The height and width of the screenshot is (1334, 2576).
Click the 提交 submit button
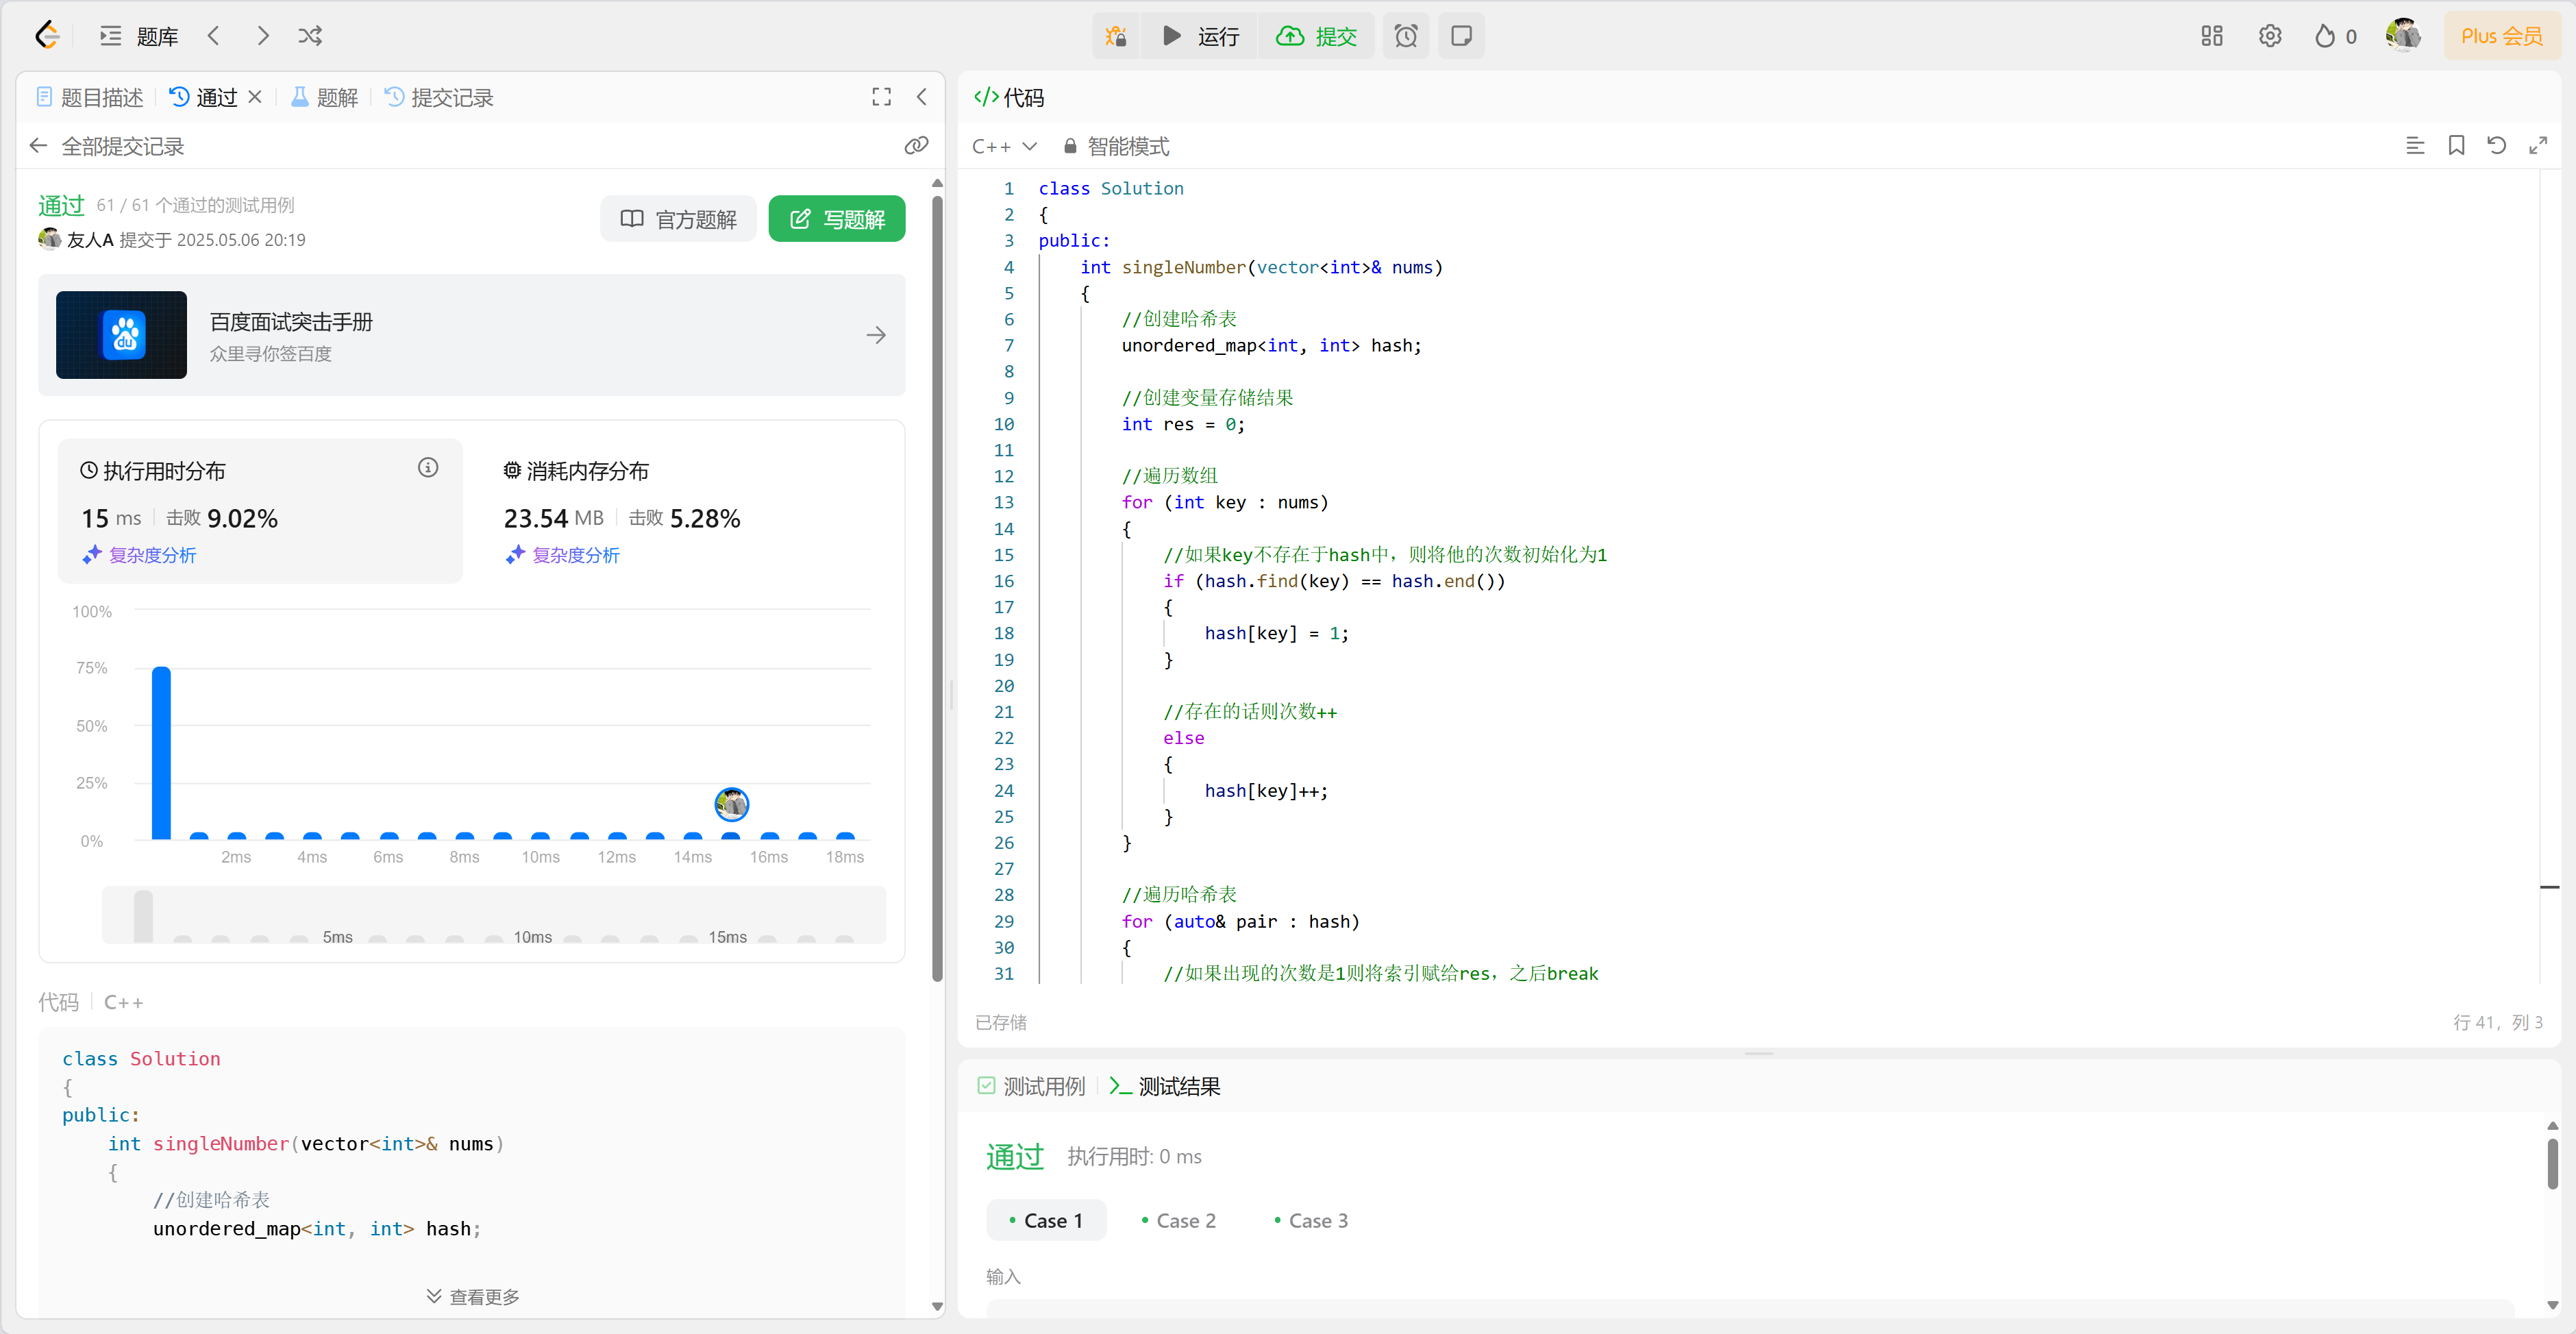coord(1317,36)
